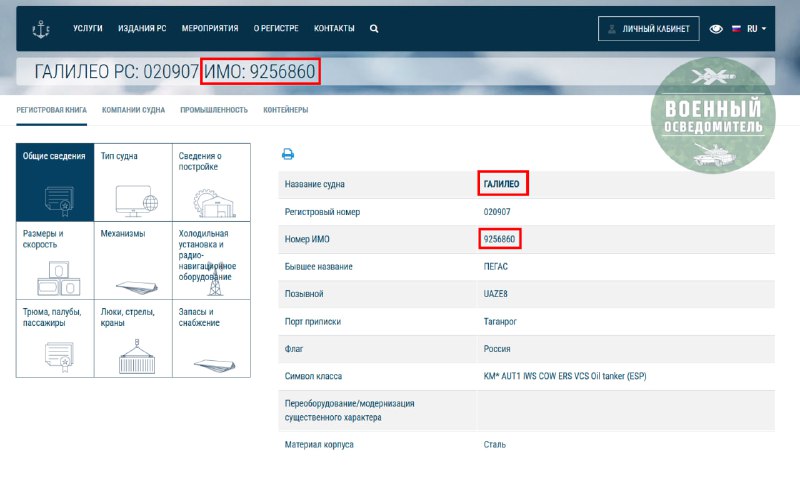Click the anchor logo in header
Viewport: 800px width, 477px height.
(42, 29)
